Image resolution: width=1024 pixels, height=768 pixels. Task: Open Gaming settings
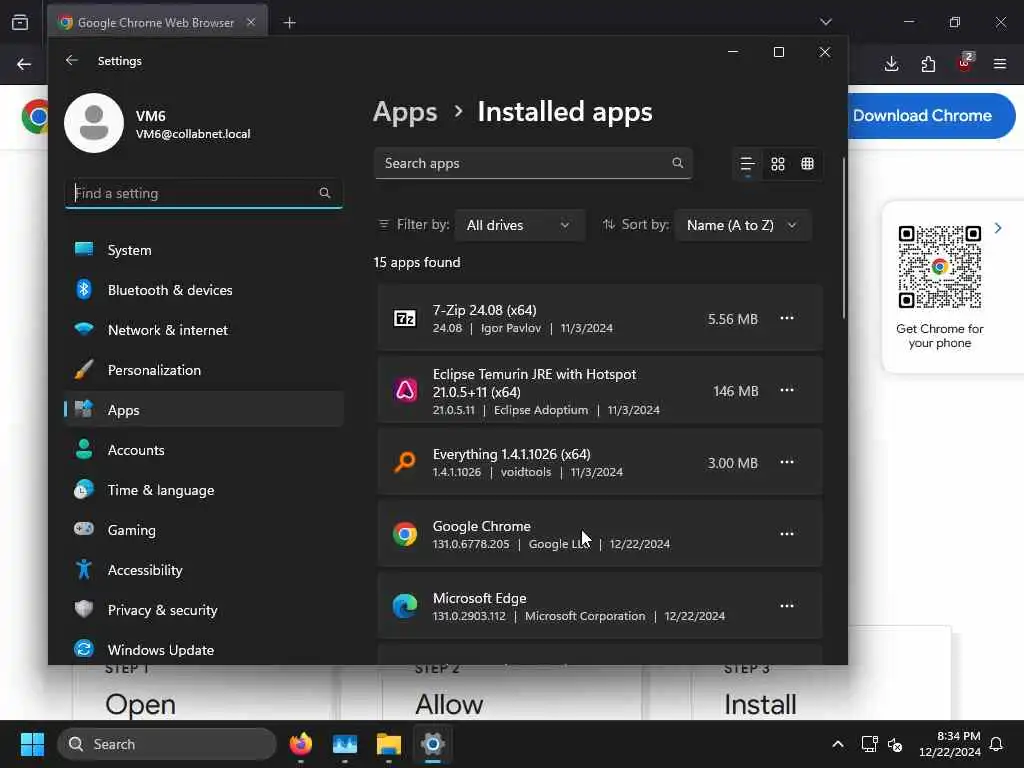204,530
